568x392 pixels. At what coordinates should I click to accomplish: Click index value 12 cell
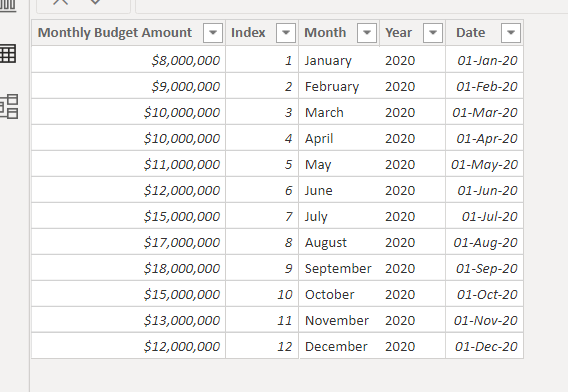click(262, 346)
